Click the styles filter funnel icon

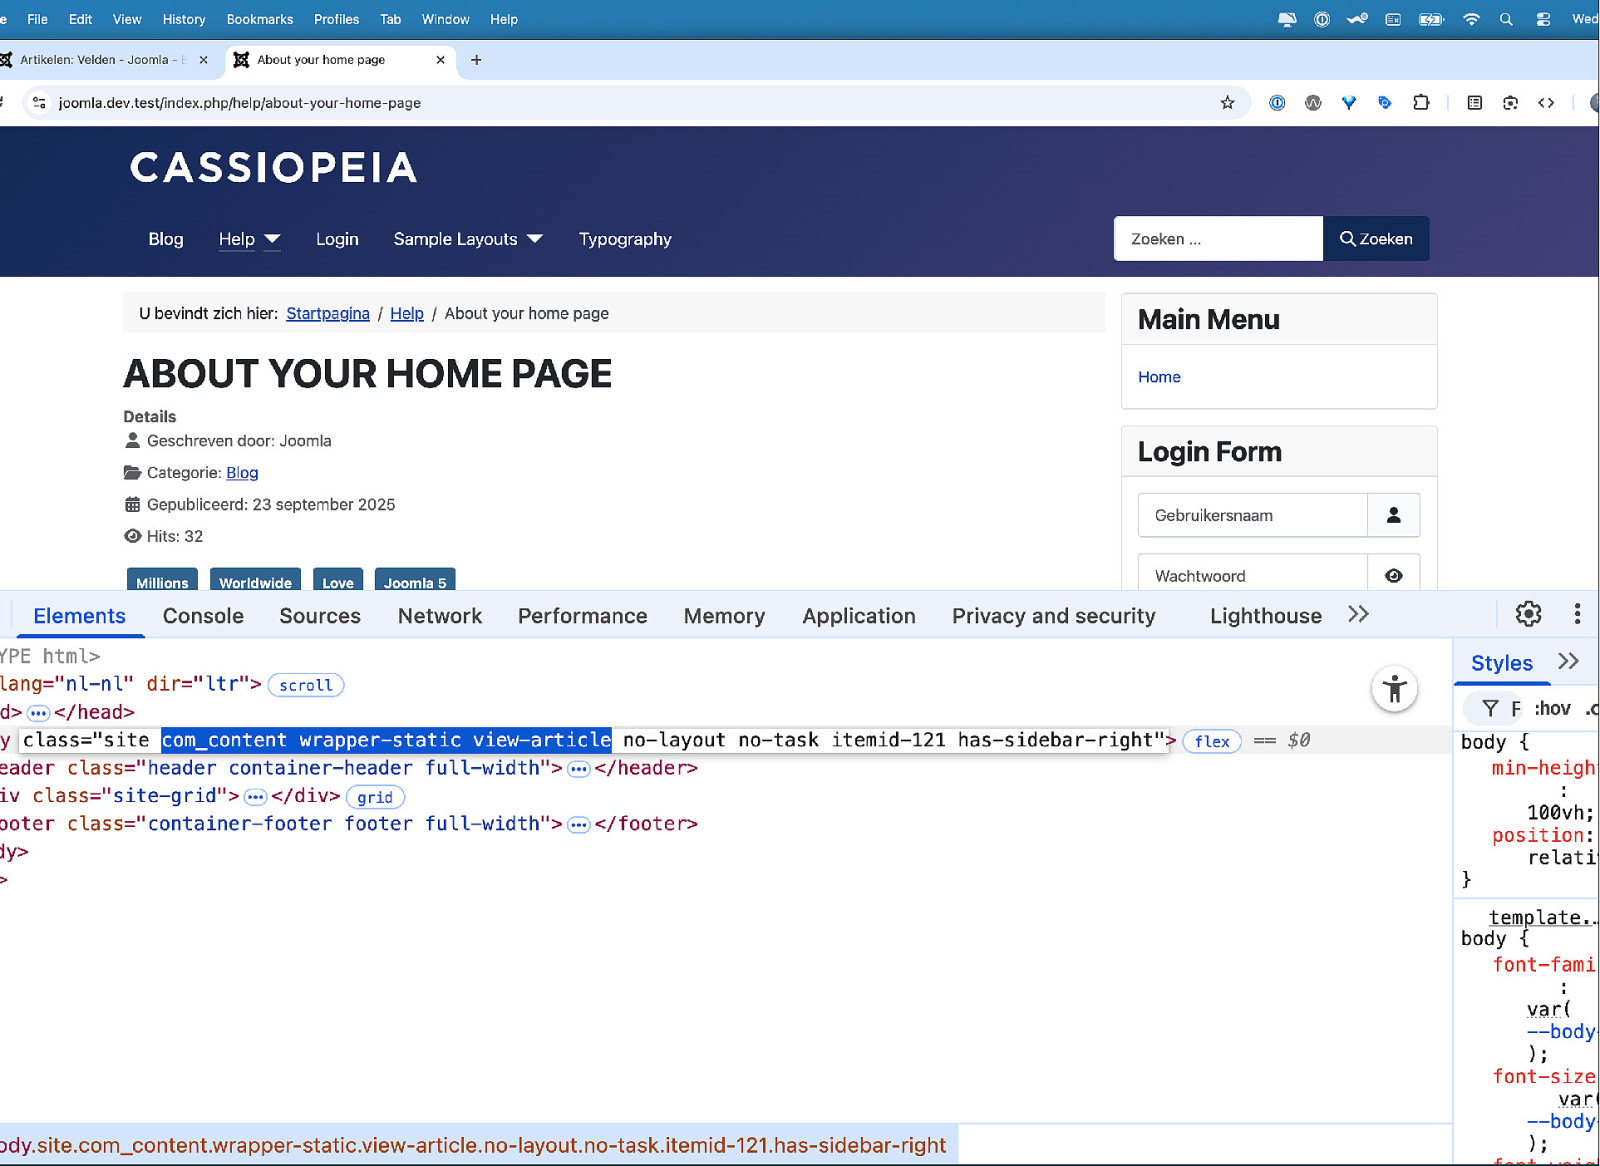1490,708
